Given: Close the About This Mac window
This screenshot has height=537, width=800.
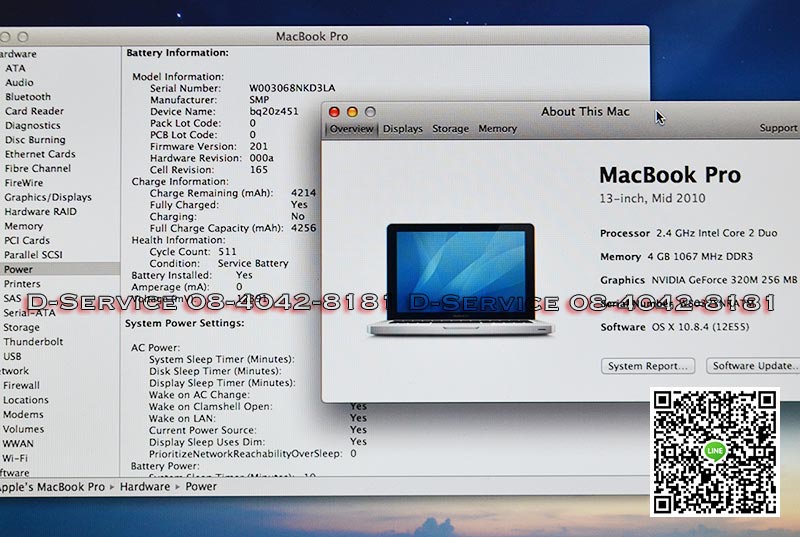Looking at the screenshot, I should [x=334, y=112].
